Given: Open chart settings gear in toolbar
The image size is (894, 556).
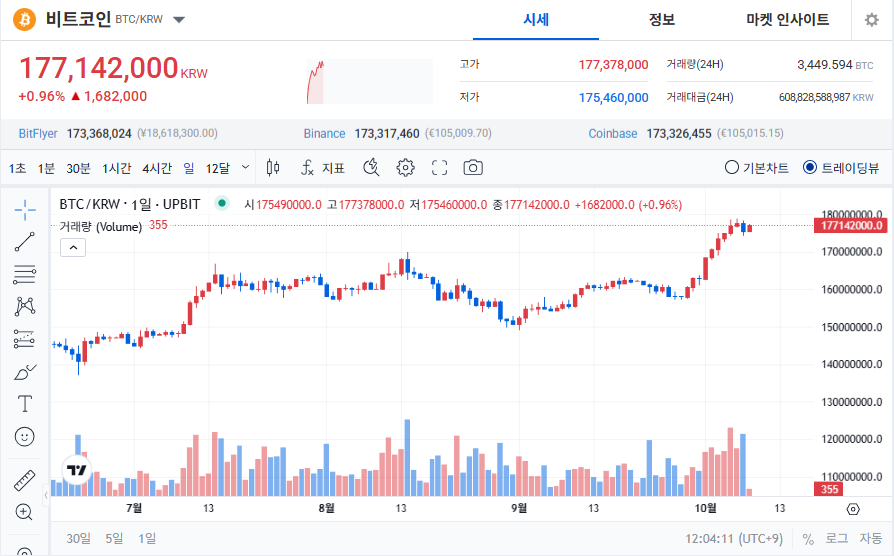Looking at the screenshot, I should coord(405,168).
